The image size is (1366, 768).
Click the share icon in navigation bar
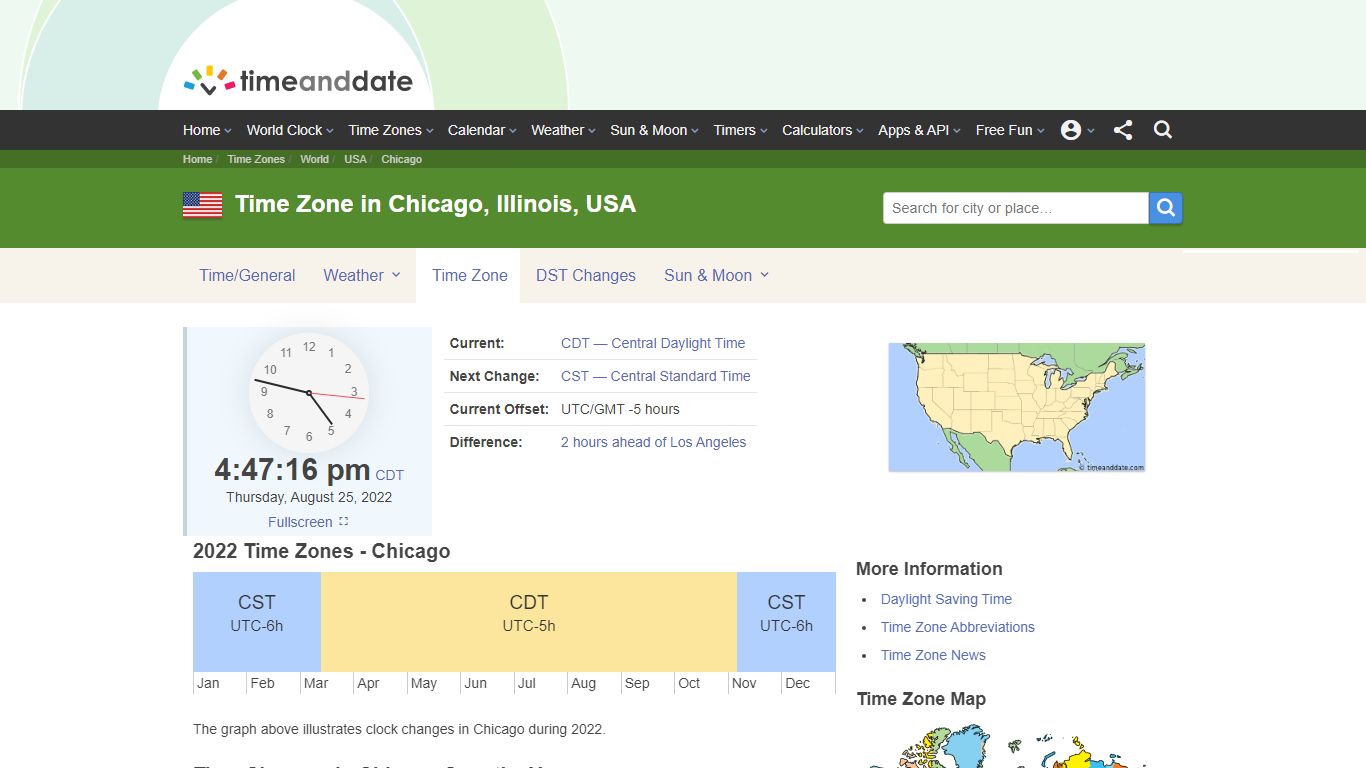pos(1123,130)
